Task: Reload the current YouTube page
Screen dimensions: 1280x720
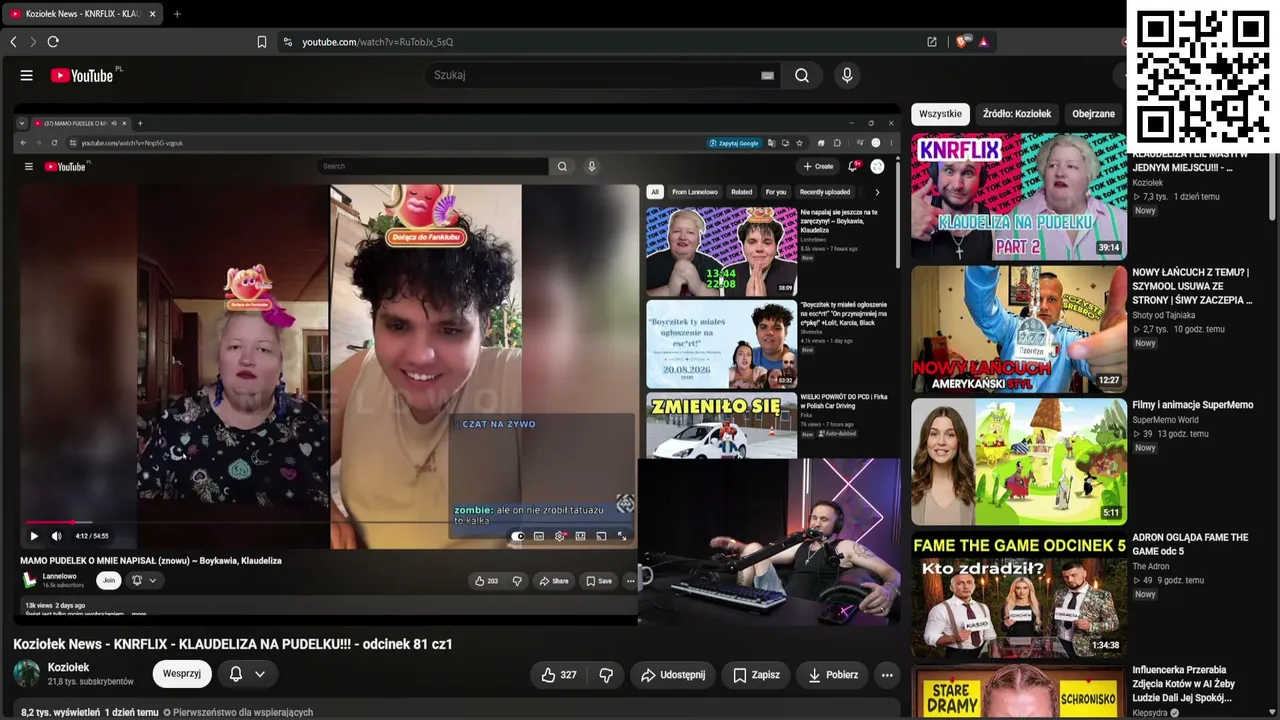Action: [x=53, y=42]
